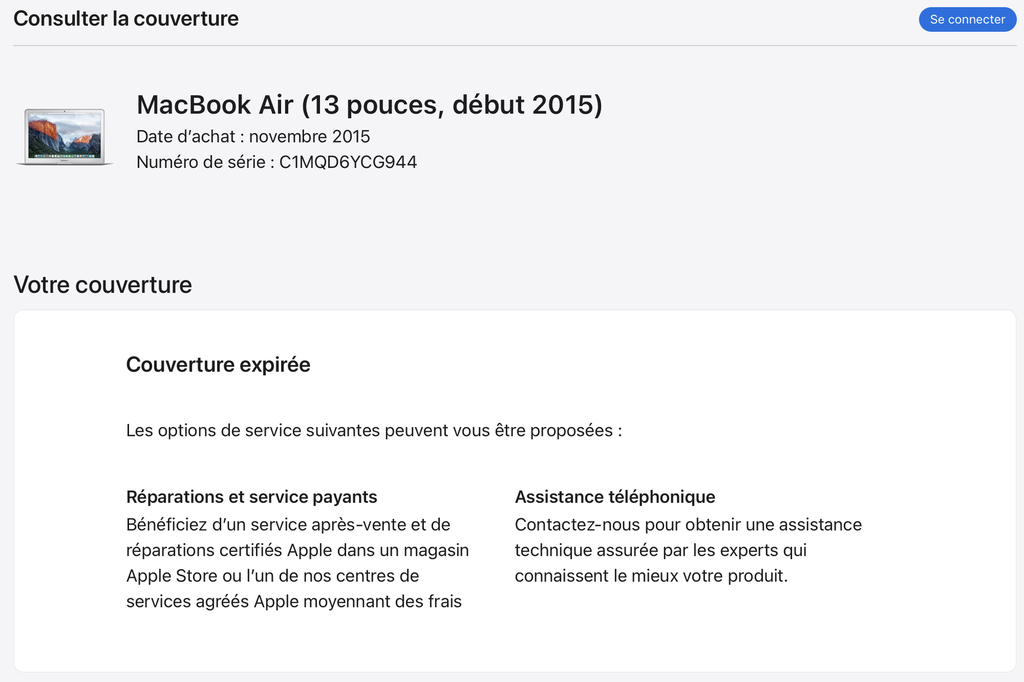
Task: Click the Contactez-nous assistance technique paragraph
Action: point(688,550)
